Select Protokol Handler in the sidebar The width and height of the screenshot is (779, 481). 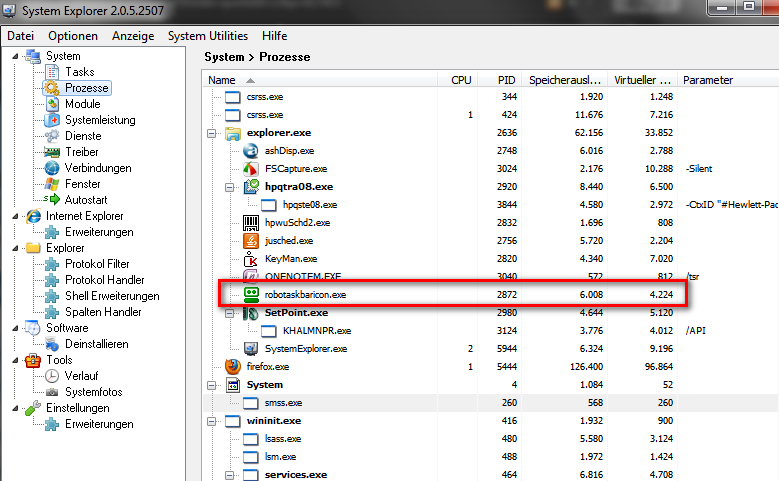(105, 280)
